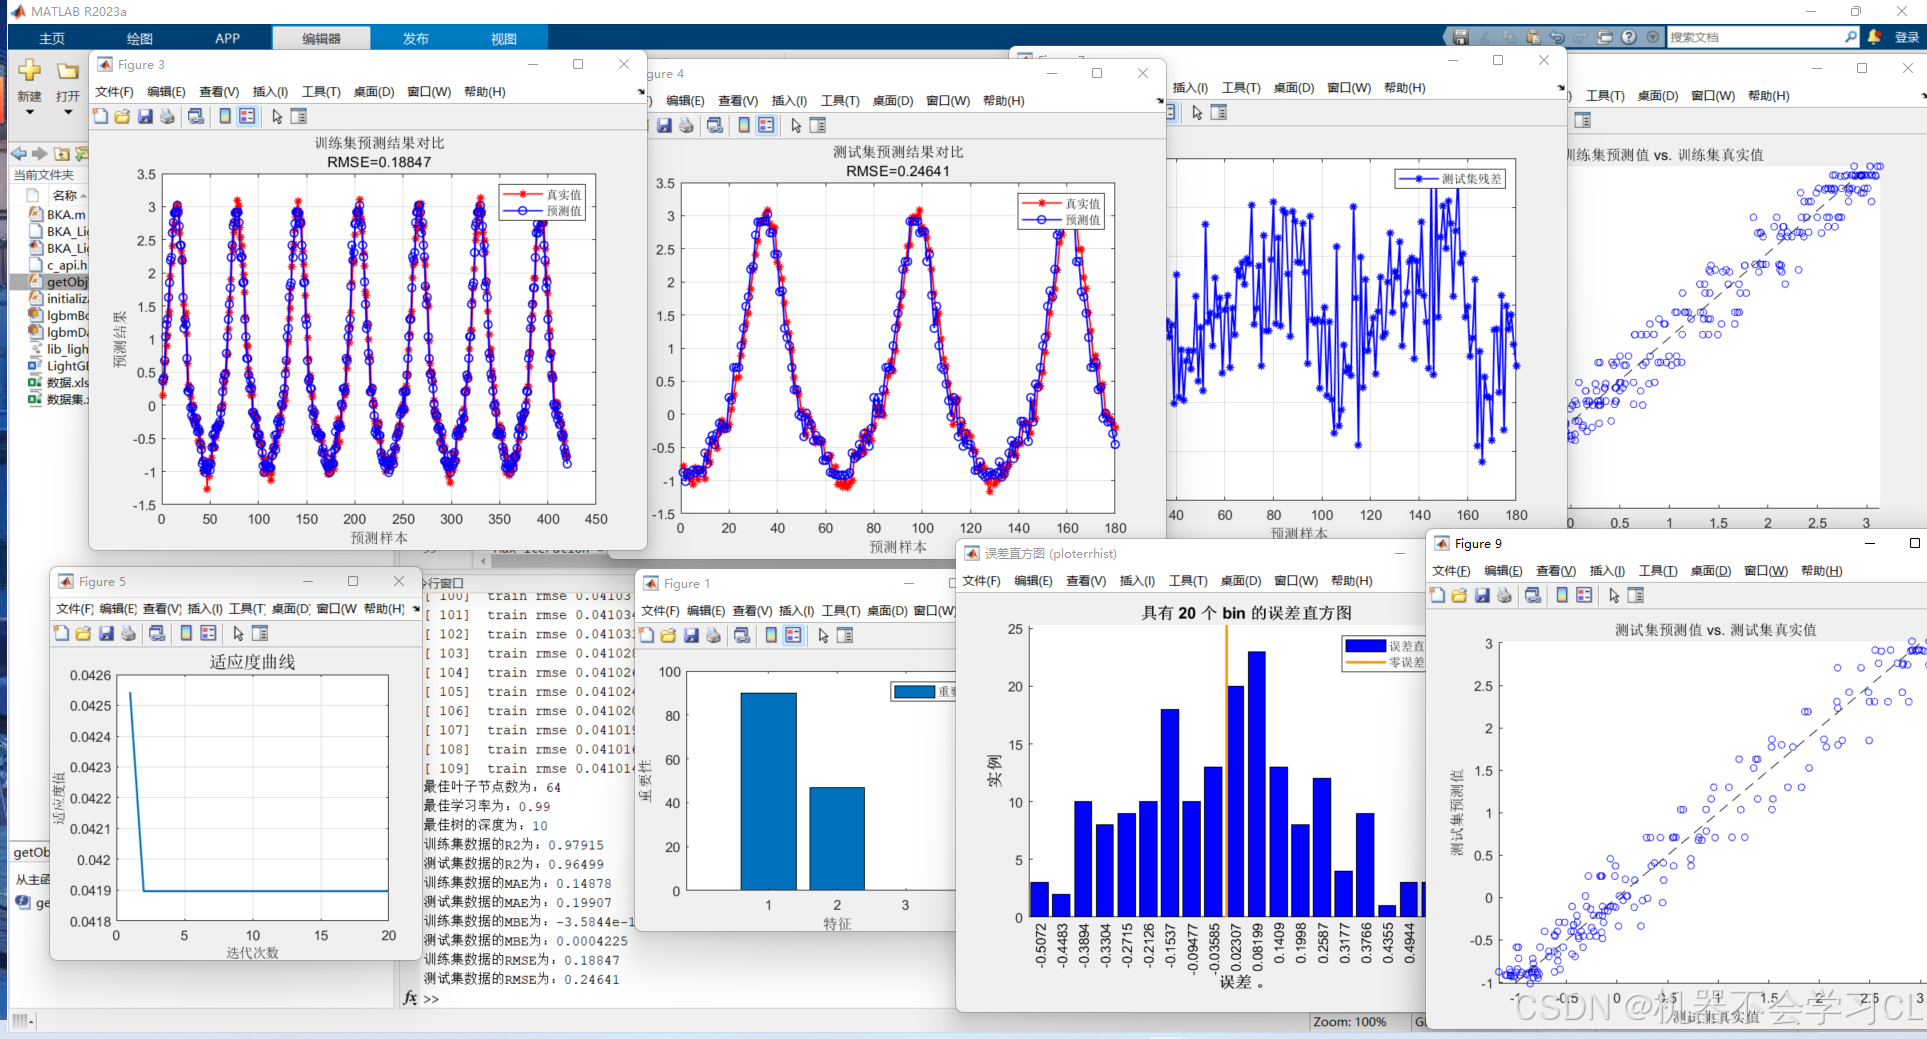Switch to 主页 tab in MATLAB
Screen dimensions: 1927x1039
52,38
